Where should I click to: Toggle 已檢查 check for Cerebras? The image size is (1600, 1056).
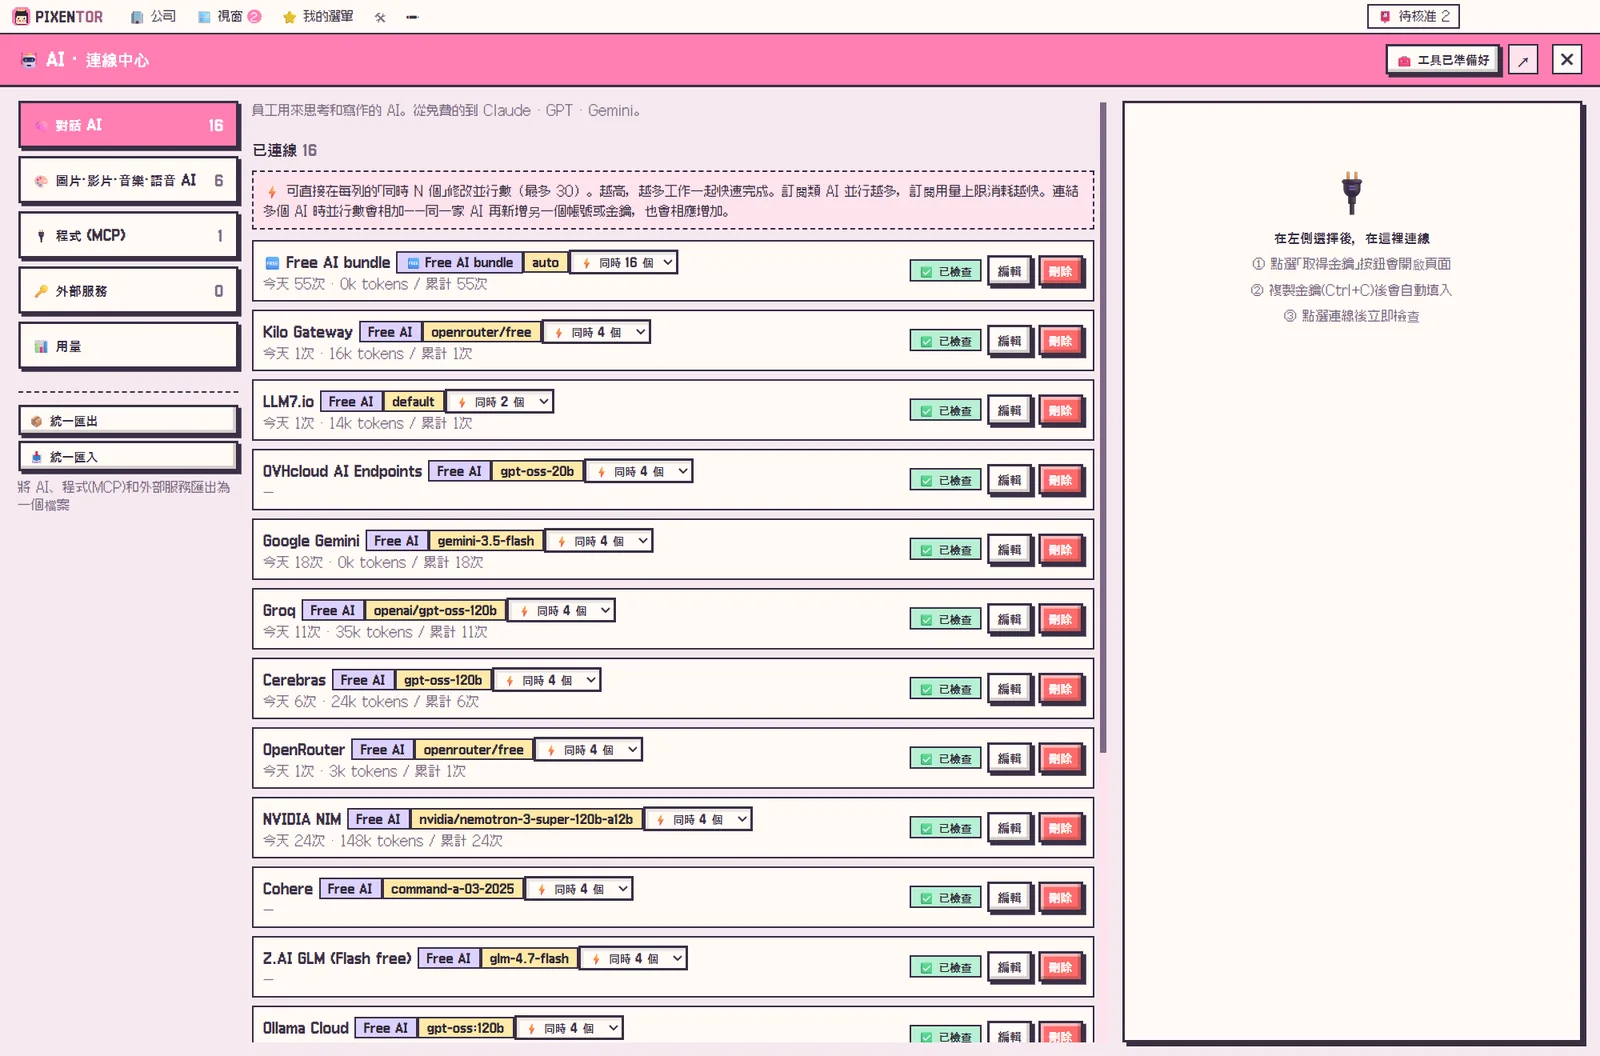click(945, 689)
